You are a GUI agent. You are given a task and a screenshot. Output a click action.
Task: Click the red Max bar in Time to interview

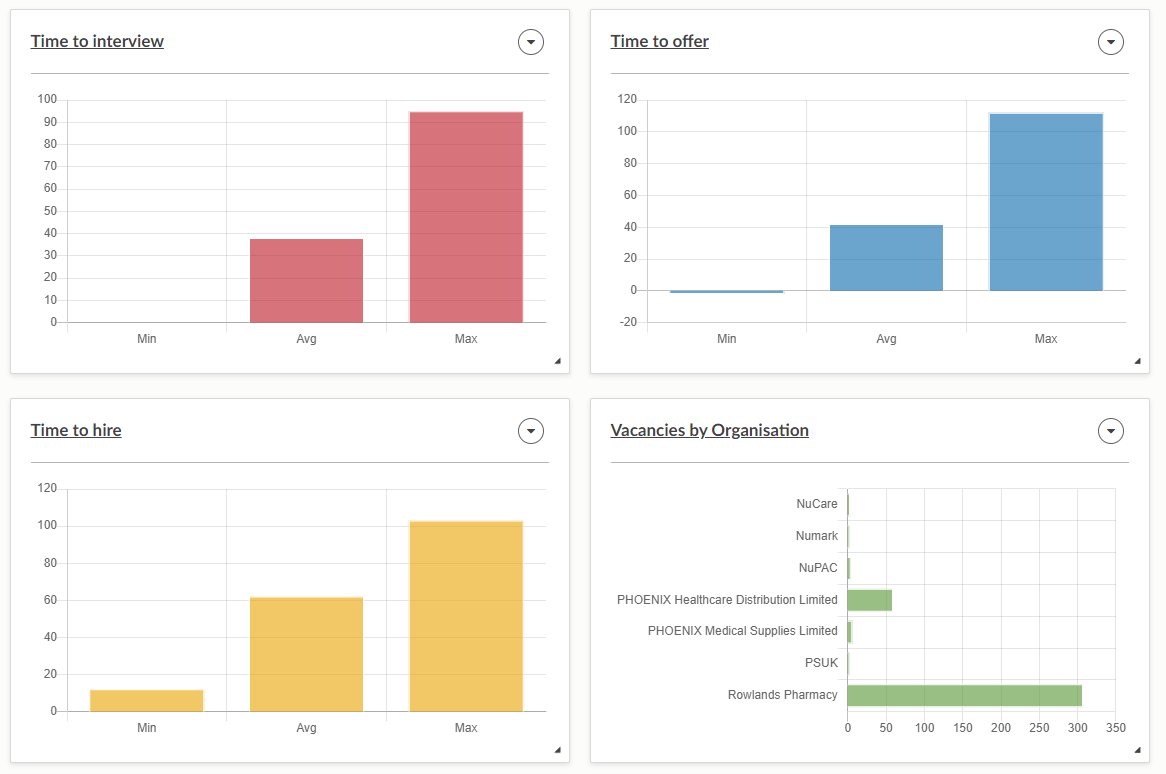[466, 217]
